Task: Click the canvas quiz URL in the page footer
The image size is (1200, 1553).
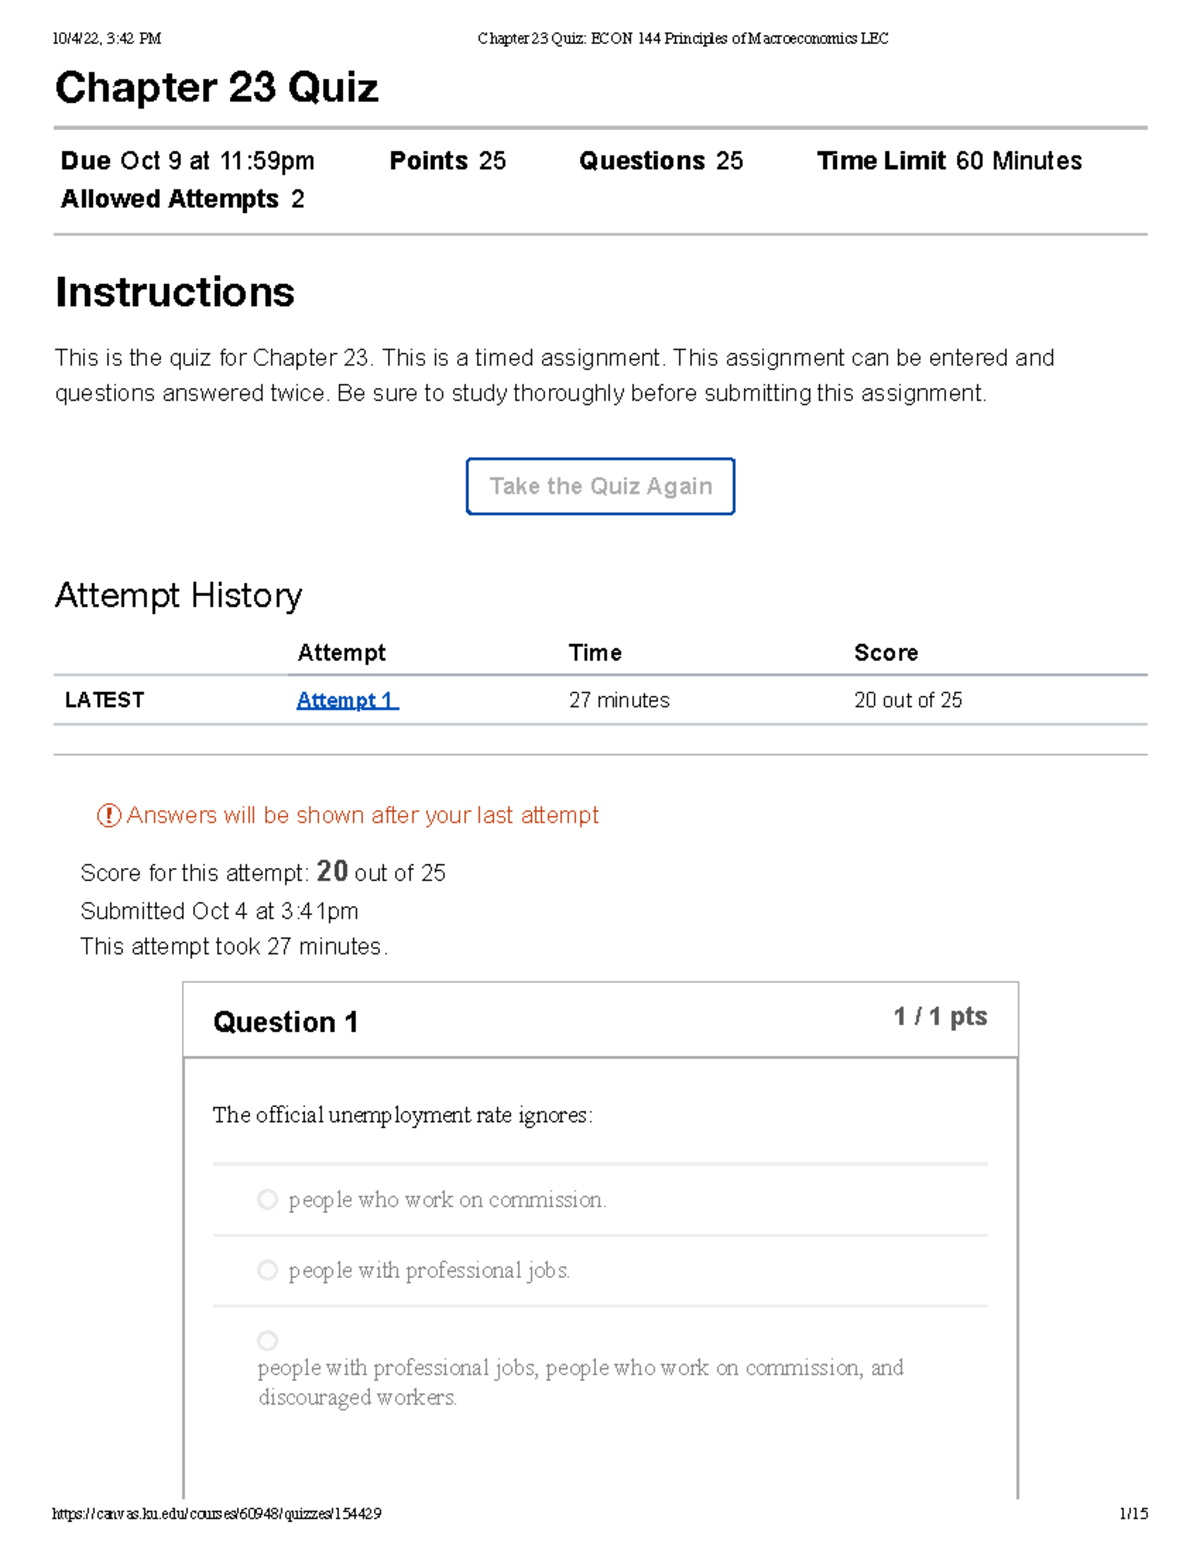Action: point(216,1514)
